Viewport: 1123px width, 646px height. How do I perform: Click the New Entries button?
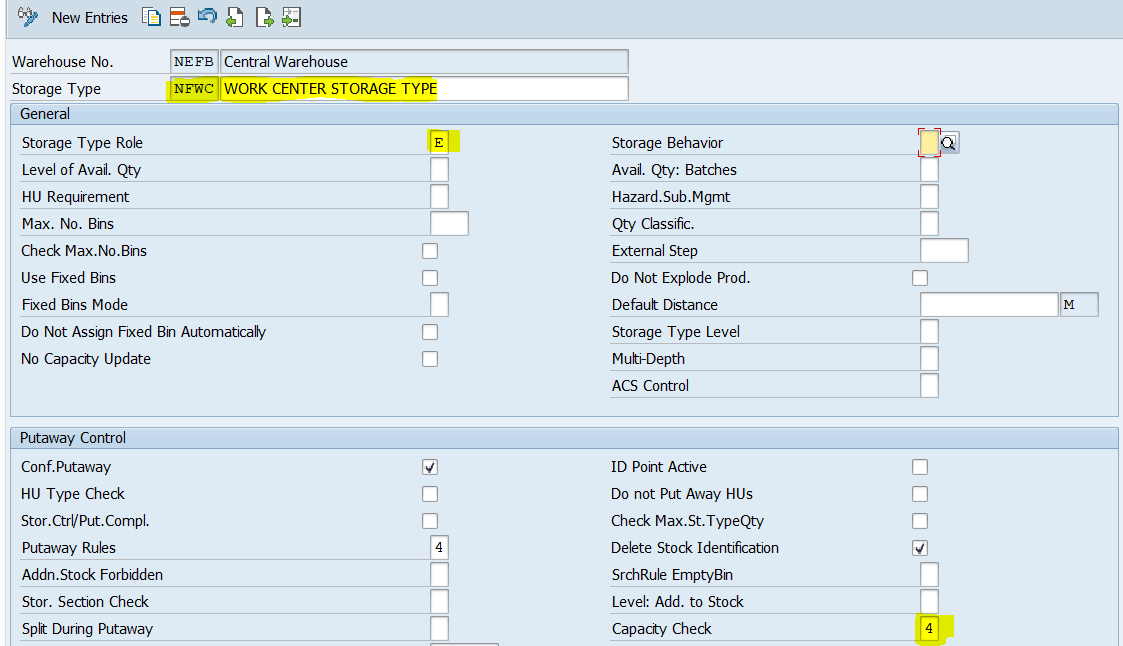click(90, 18)
